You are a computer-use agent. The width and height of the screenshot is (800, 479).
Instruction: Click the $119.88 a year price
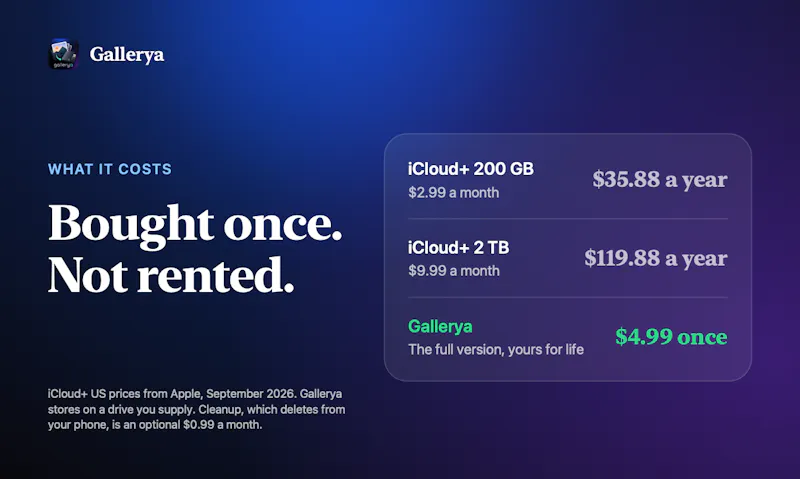[656, 258]
